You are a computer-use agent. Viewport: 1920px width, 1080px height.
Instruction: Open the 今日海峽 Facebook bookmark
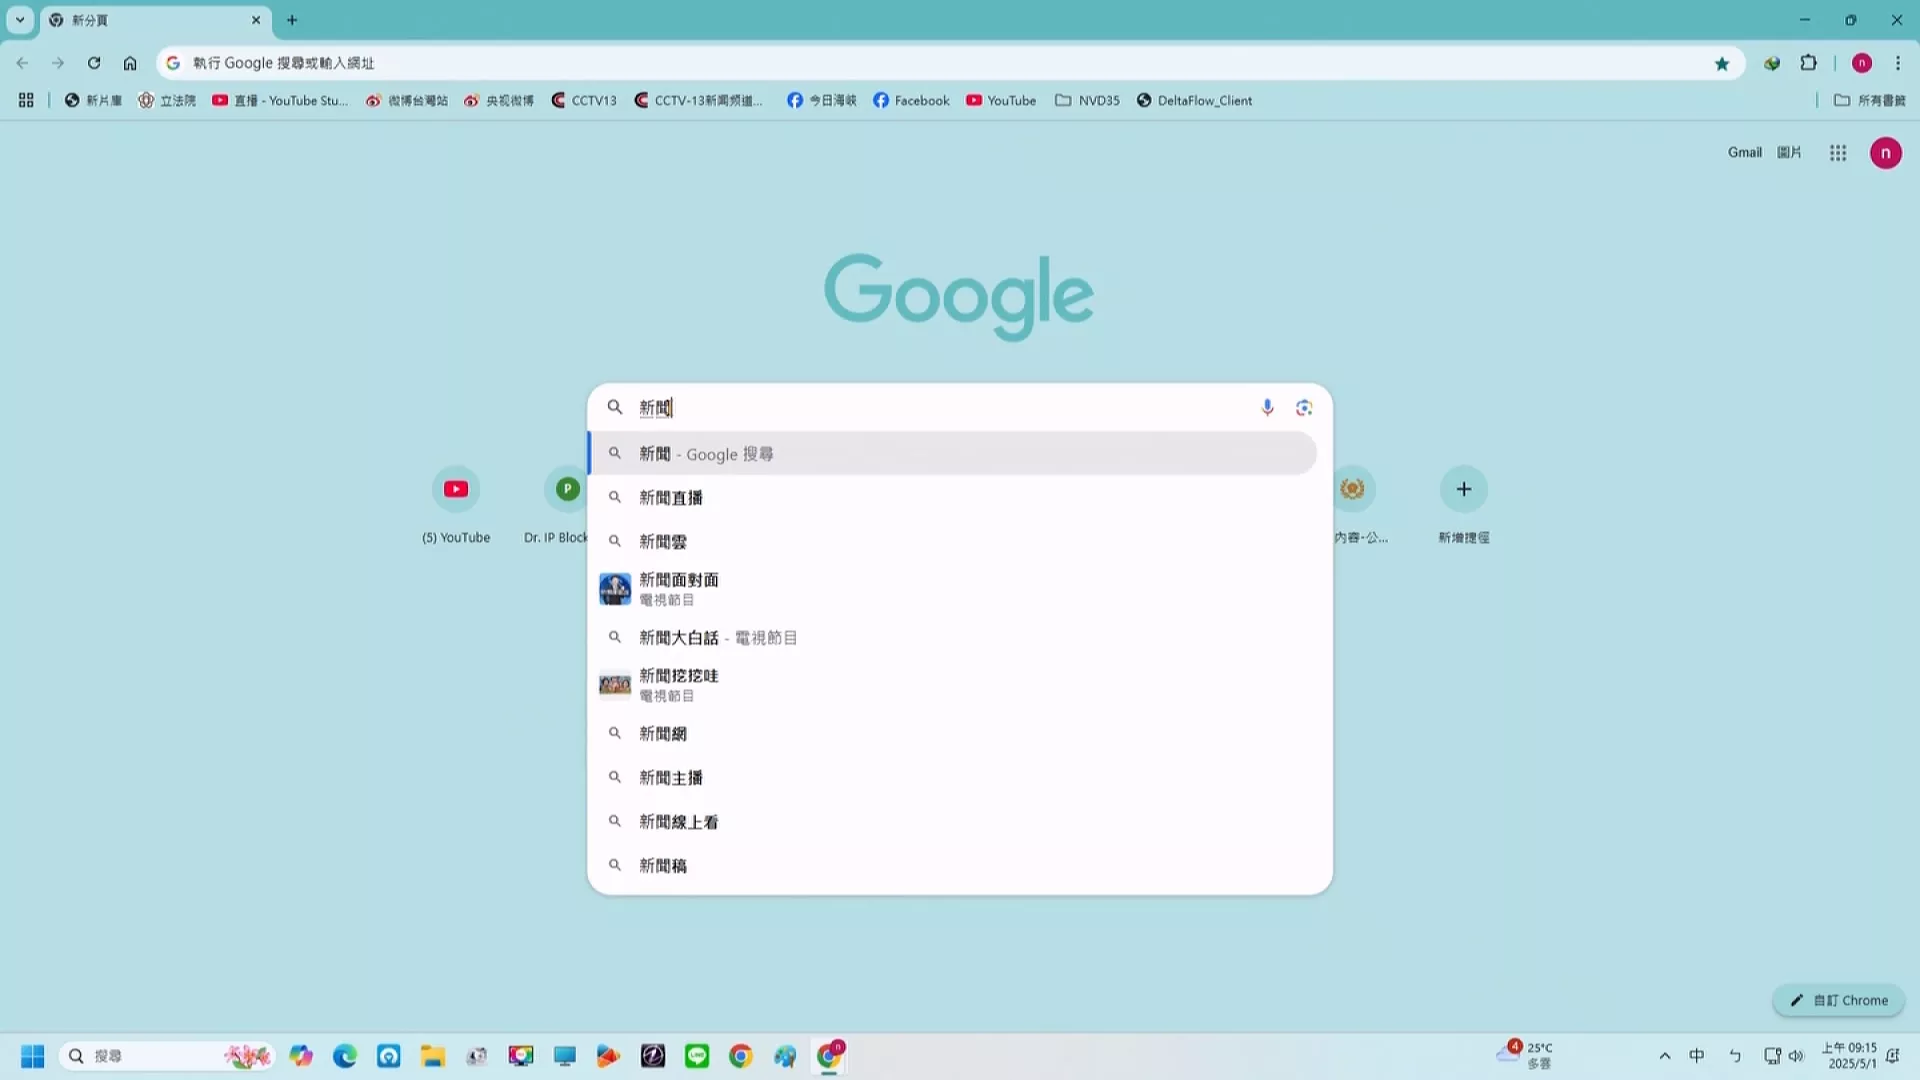pyautogui.click(x=822, y=100)
